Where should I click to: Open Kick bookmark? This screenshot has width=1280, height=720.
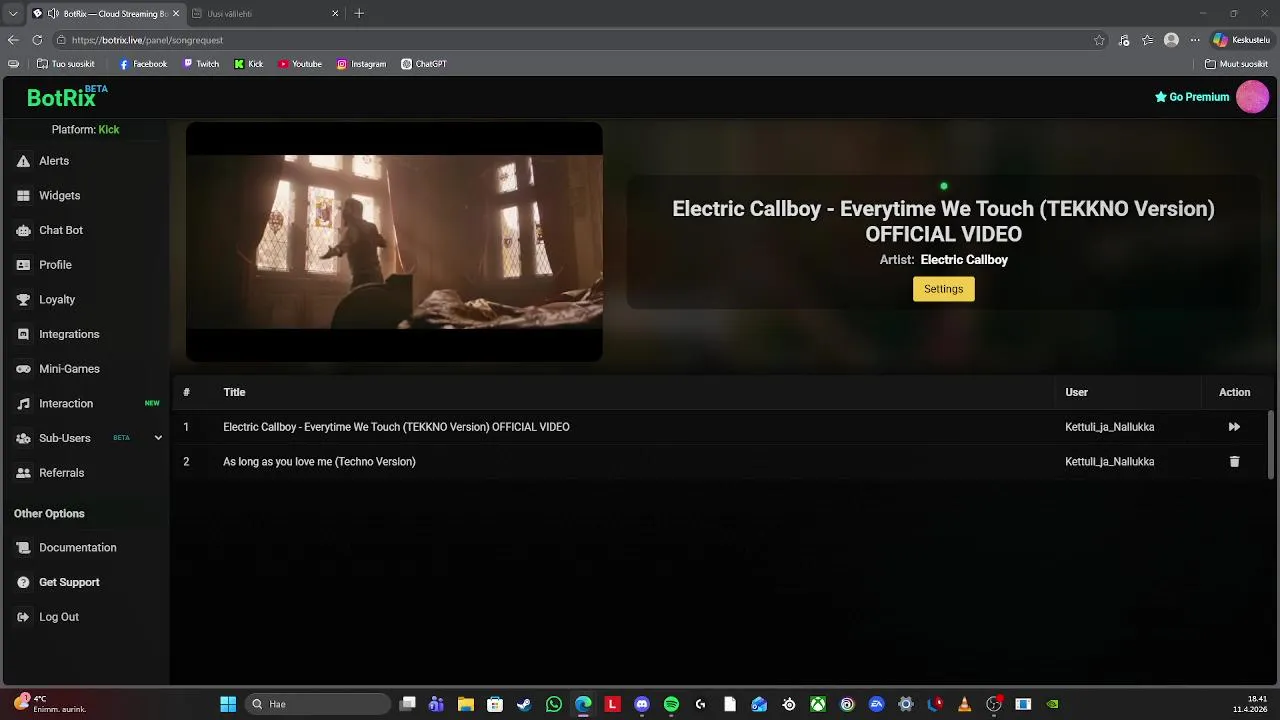coord(249,64)
